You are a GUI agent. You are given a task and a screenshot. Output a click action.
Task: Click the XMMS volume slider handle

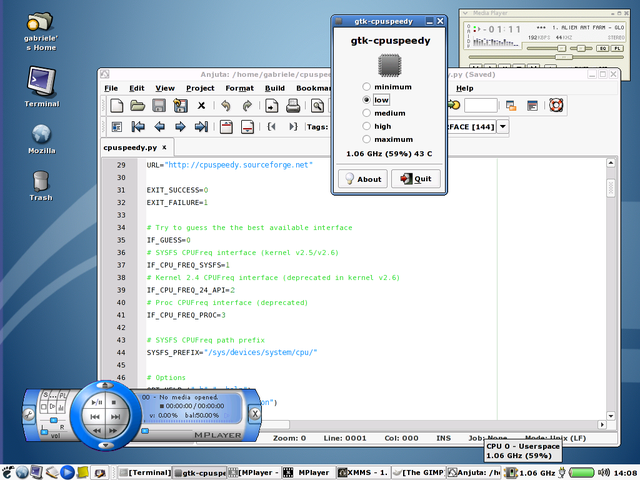pyautogui.click(x=561, y=49)
